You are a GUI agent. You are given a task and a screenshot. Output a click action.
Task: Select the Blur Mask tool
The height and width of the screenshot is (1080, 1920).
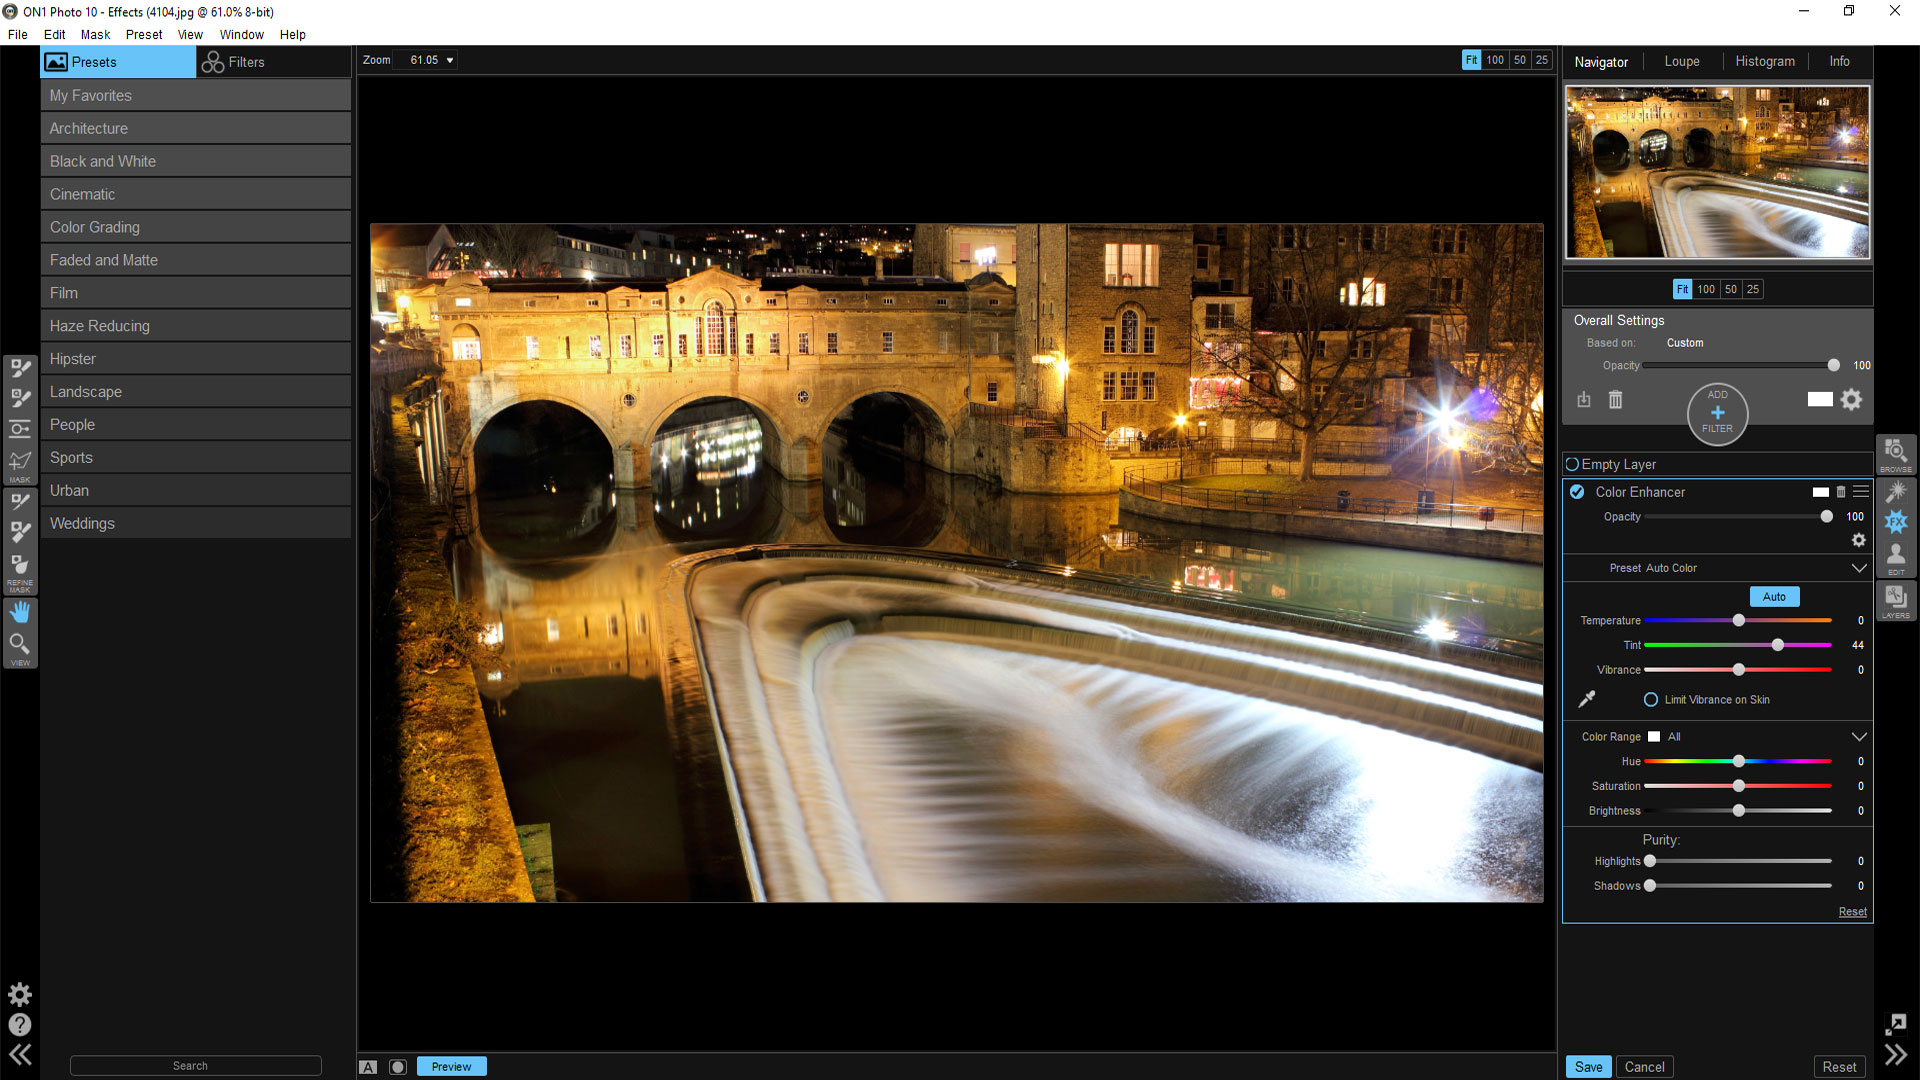(20, 565)
